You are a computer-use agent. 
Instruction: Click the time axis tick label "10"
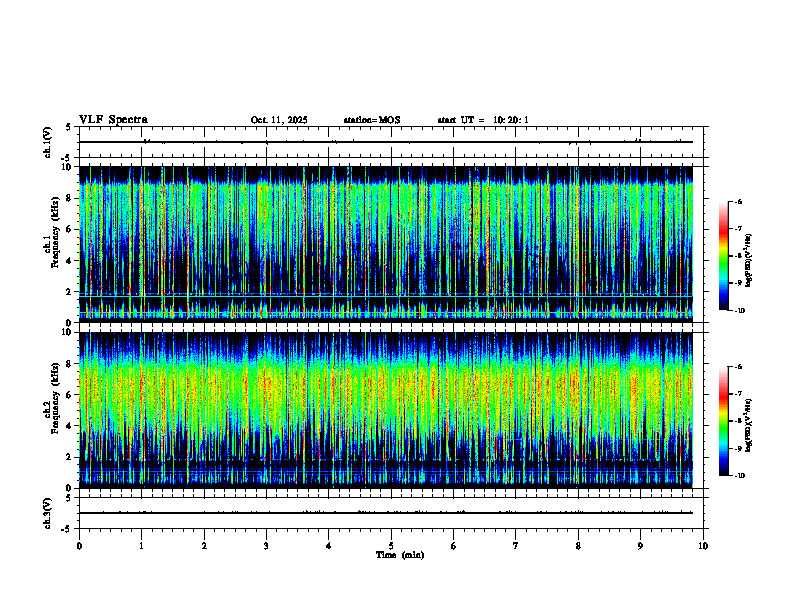703,546
